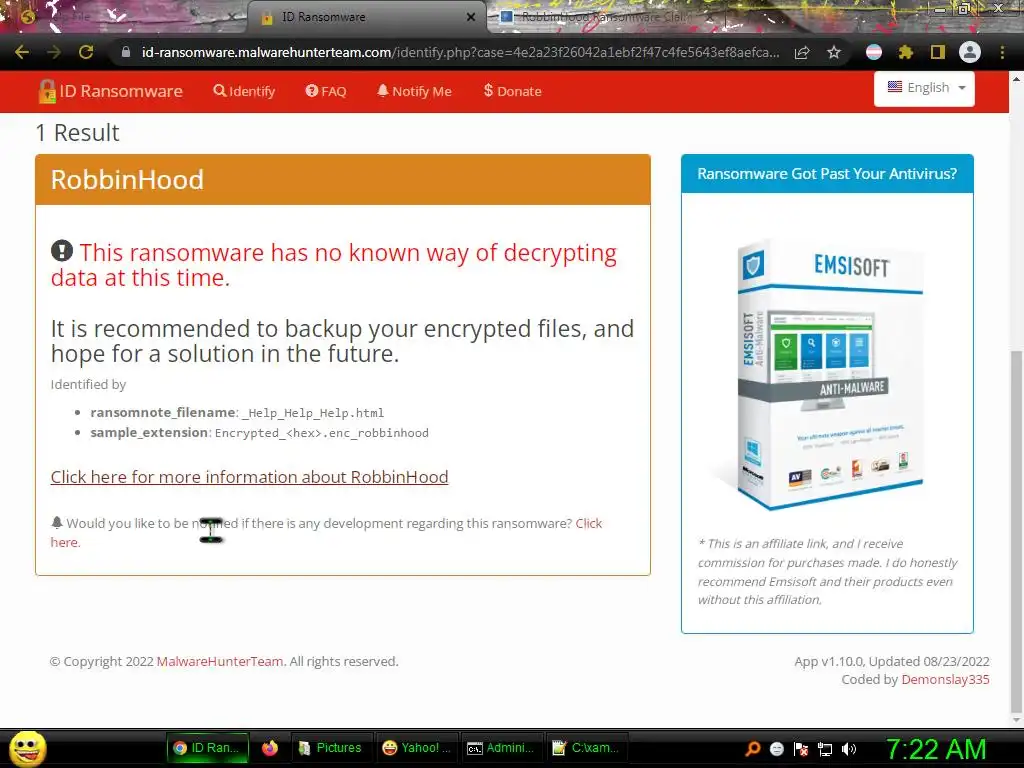The image size is (1024, 768).
Task: Reload the ID Ransomware page
Action: [86, 52]
